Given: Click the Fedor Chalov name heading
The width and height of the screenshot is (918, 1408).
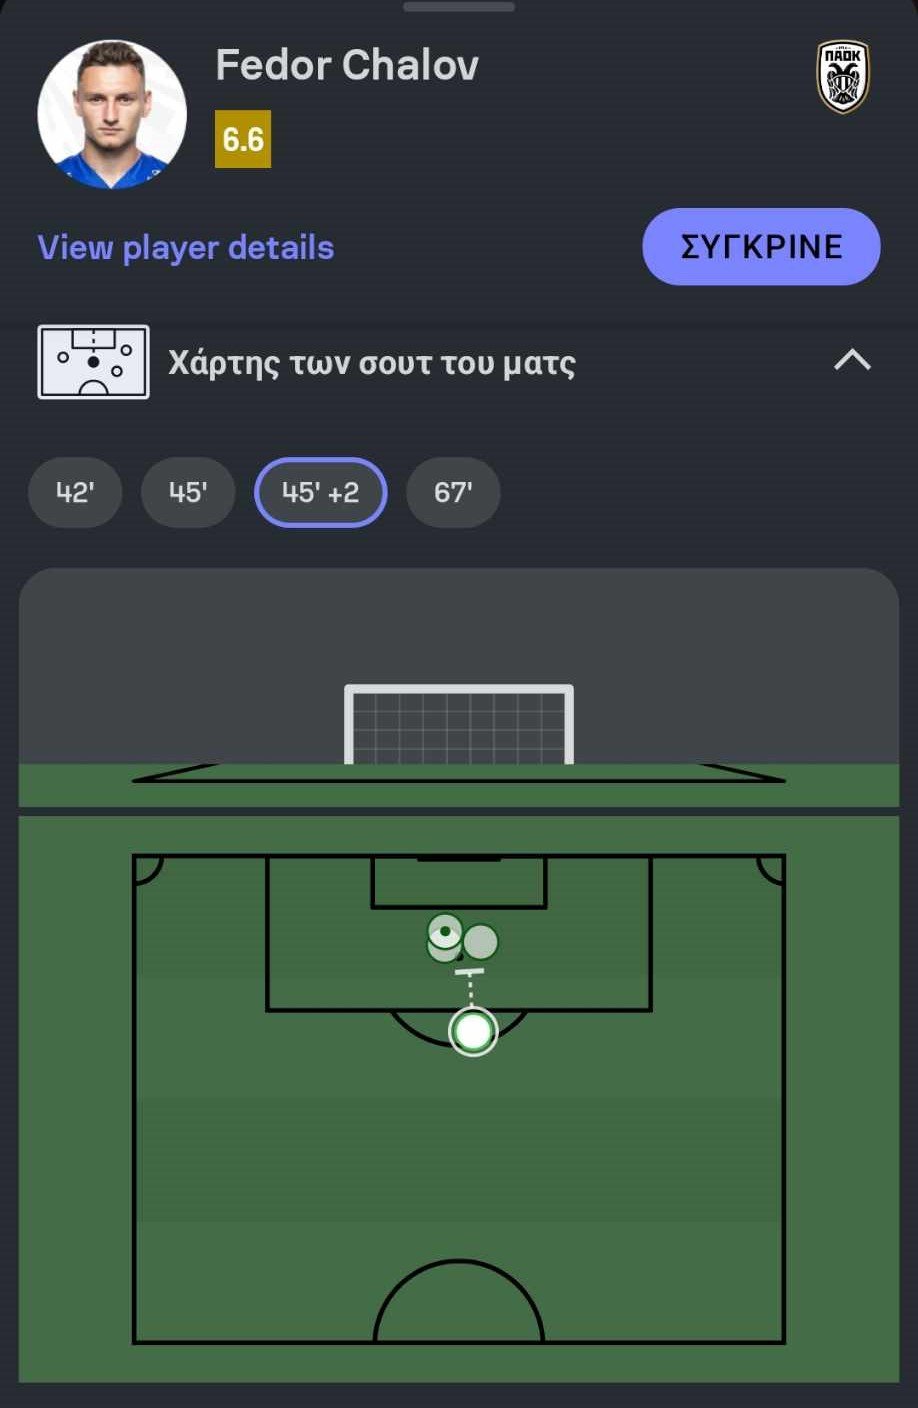Looking at the screenshot, I should pyautogui.click(x=347, y=66).
